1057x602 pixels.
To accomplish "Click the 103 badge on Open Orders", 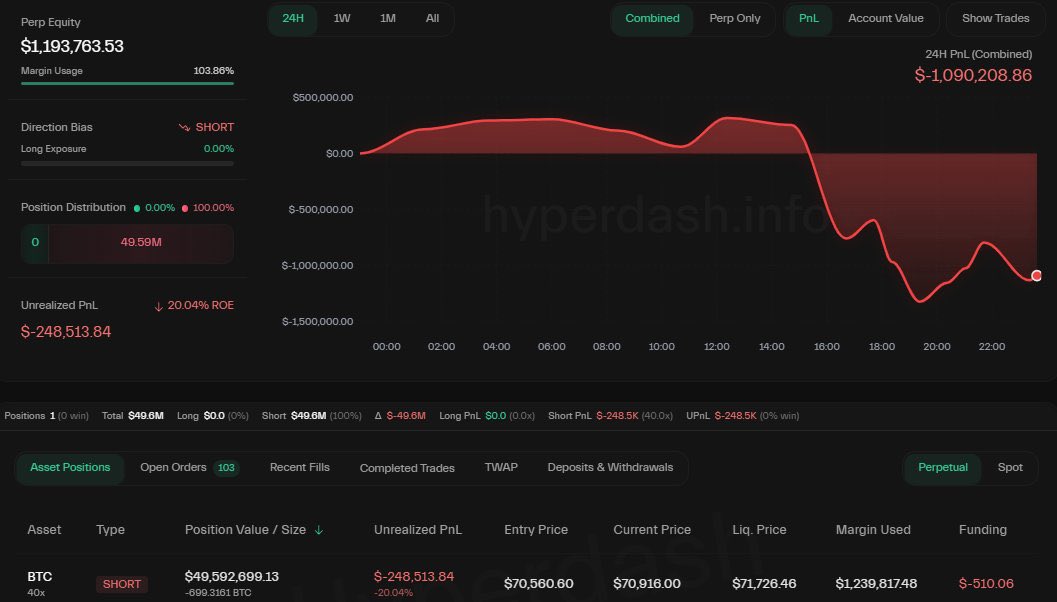I will pos(226,468).
